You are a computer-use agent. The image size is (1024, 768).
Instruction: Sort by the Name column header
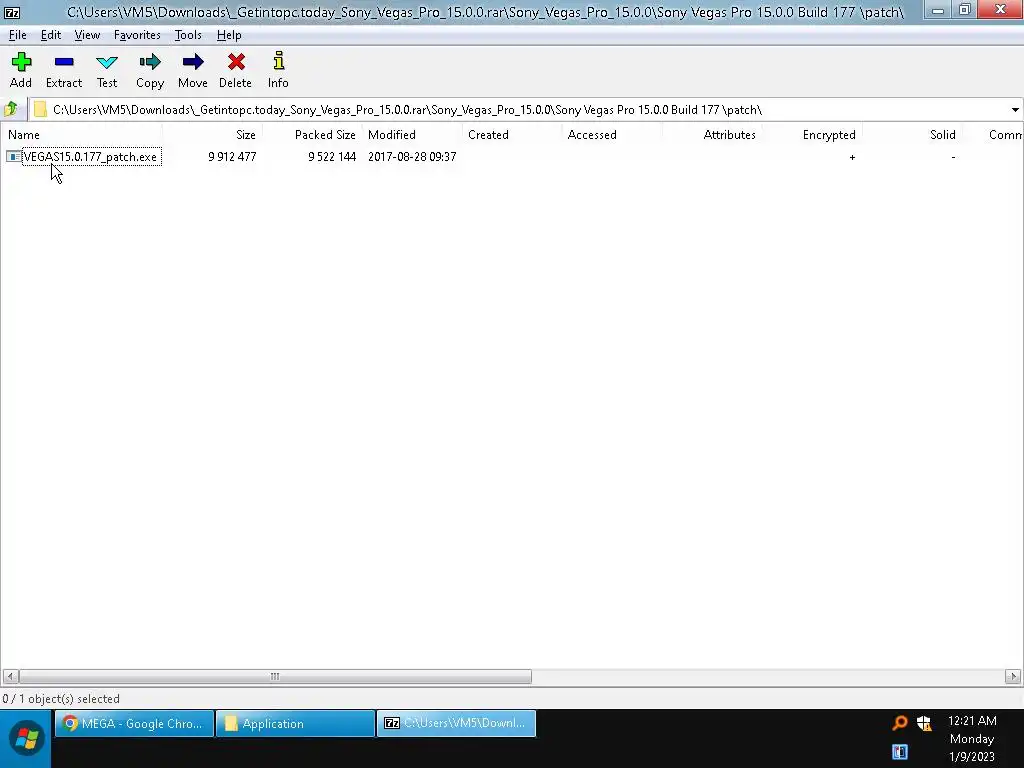82,135
